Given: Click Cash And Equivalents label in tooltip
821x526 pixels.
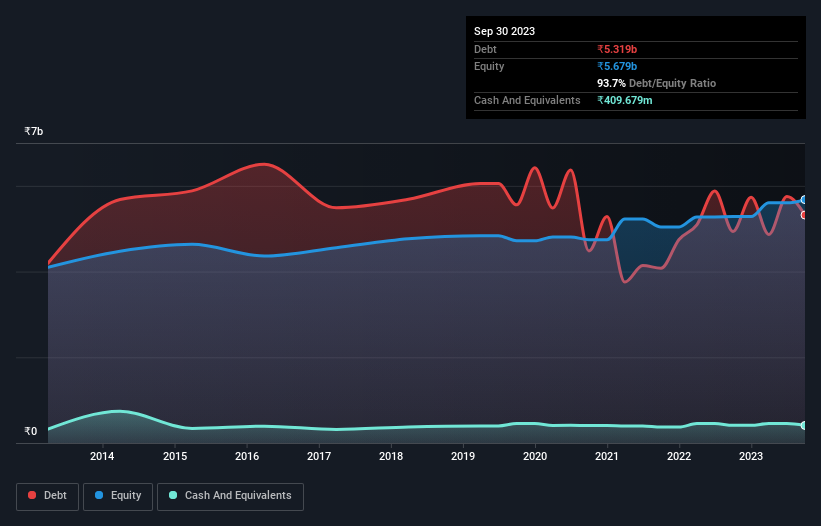Looking at the screenshot, I should pos(527,100).
